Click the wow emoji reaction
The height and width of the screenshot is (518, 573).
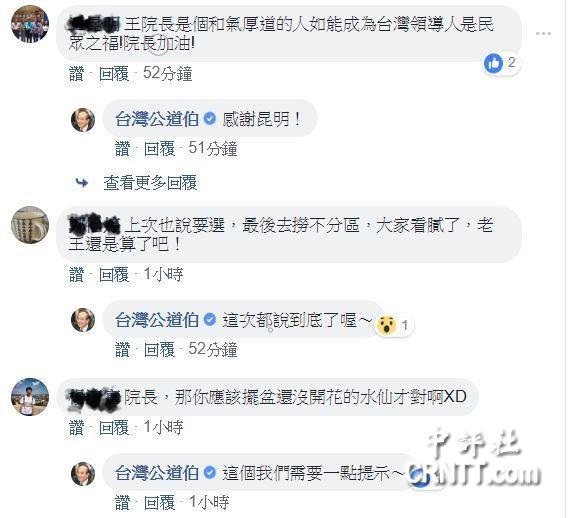coord(387,325)
